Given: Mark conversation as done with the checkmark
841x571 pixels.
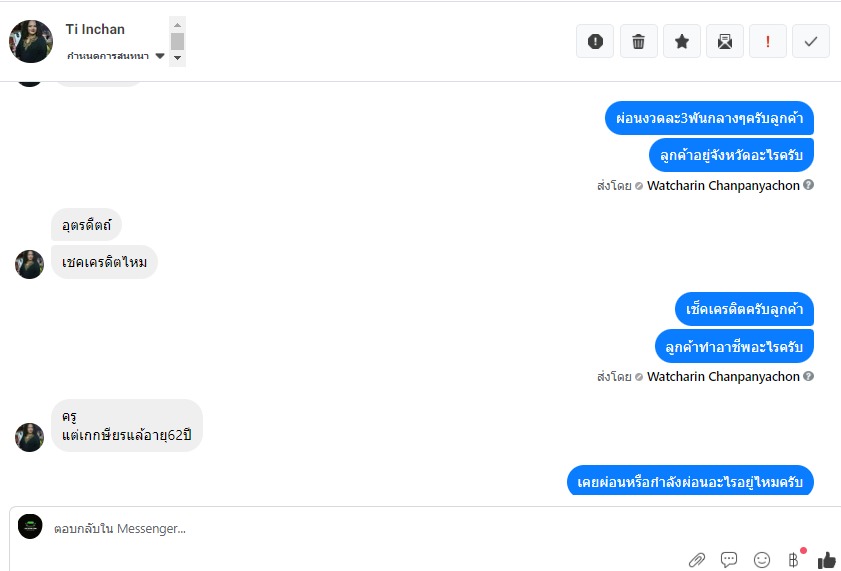Looking at the screenshot, I should point(811,41).
